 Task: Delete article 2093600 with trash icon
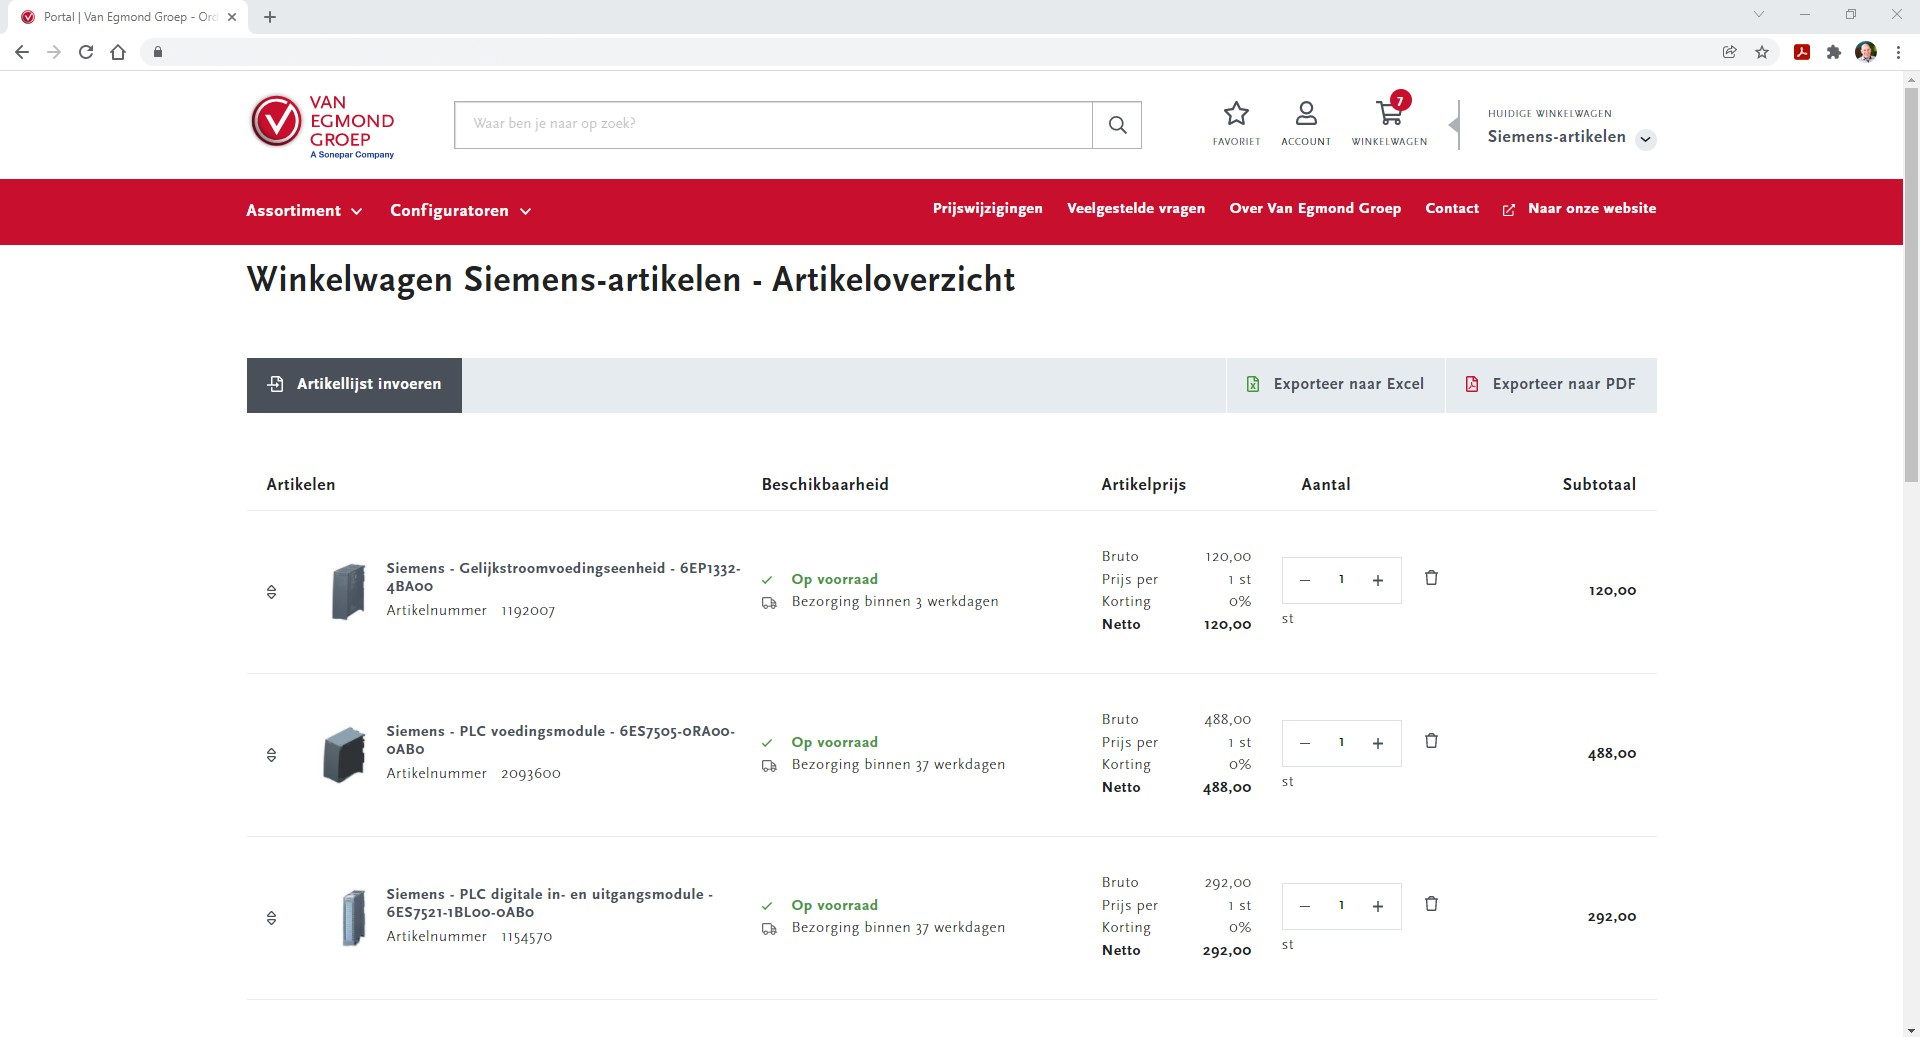[x=1431, y=741]
